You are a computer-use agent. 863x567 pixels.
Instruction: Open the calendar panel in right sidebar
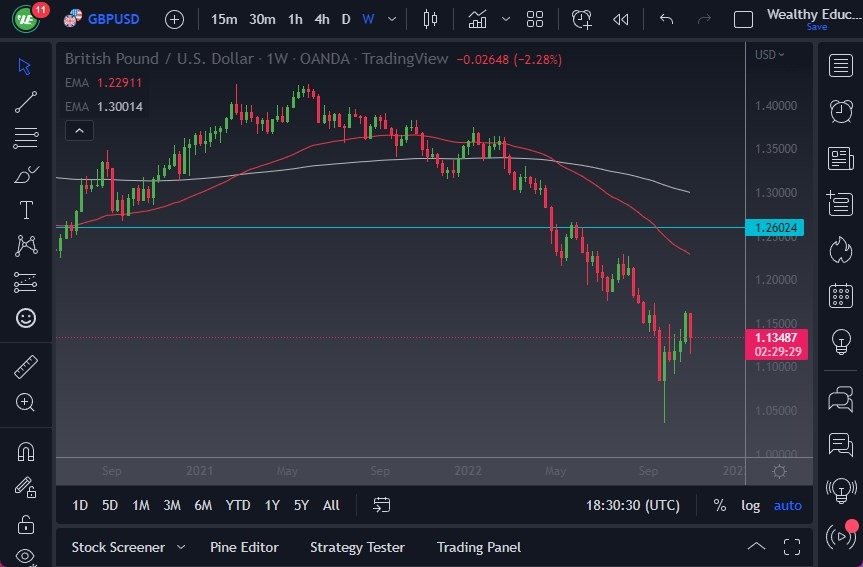pyautogui.click(x=841, y=295)
